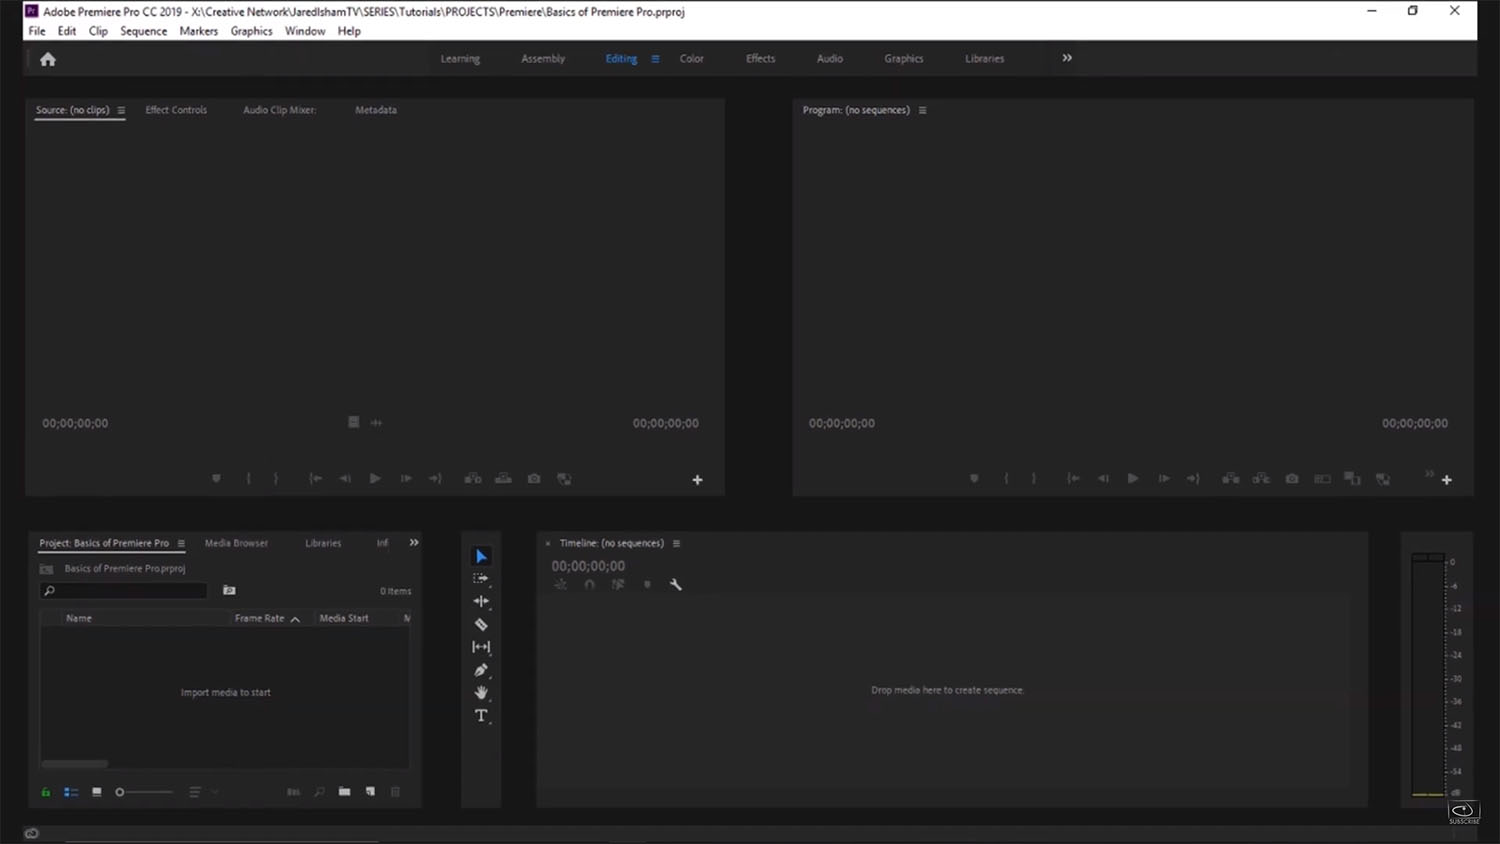Select the Type tool
Viewport: 1500px width, 844px height.
point(481,715)
